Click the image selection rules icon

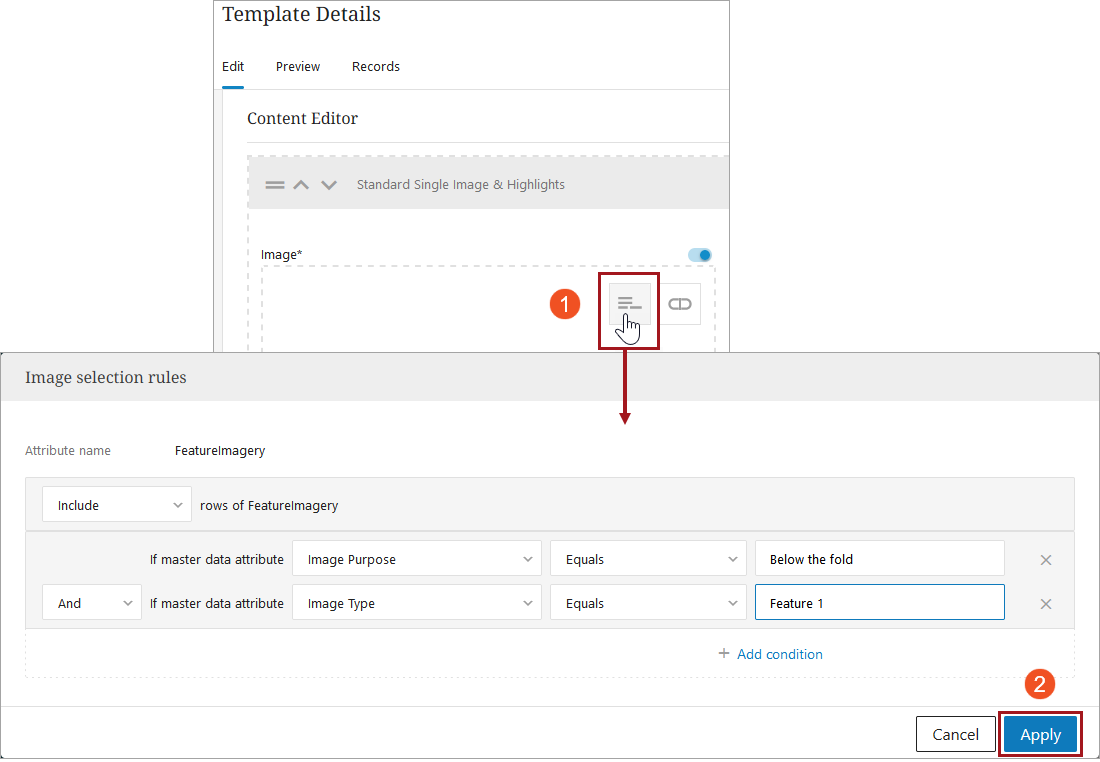(x=629, y=304)
